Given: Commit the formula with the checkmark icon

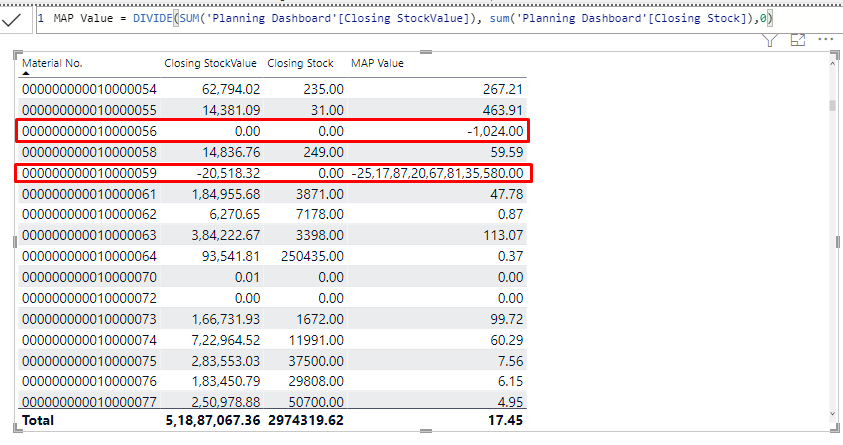Looking at the screenshot, I should click(11, 20).
